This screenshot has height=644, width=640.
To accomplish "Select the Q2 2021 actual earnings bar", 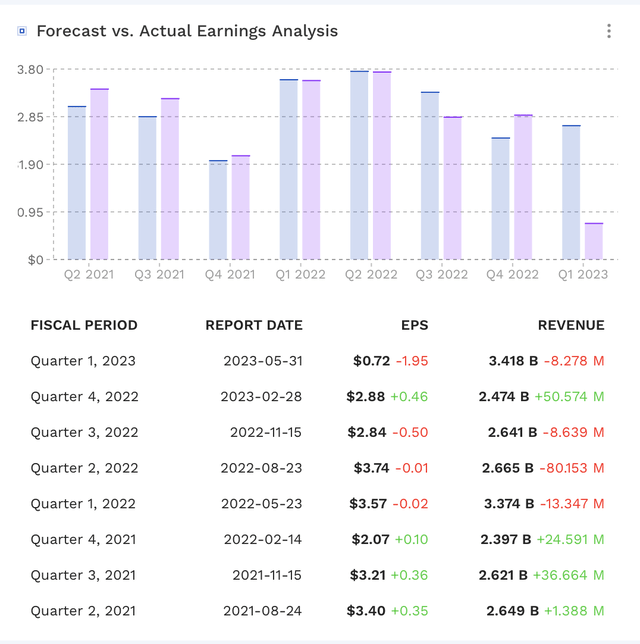I will click(99, 174).
